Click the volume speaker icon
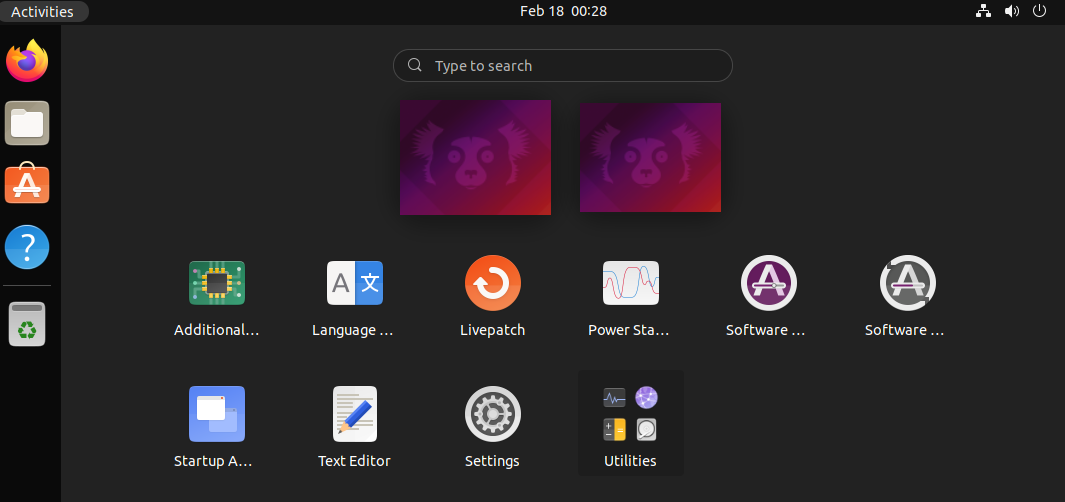The image size is (1065, 502). [1012, 12]
